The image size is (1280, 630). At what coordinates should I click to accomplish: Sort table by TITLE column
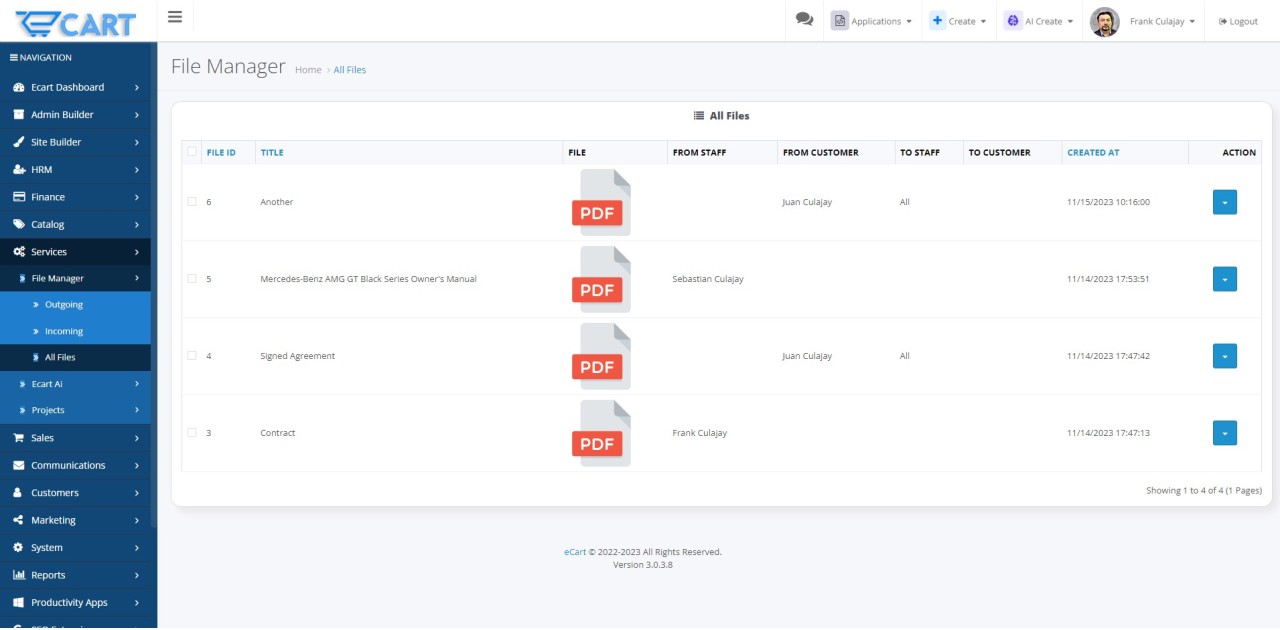(272, 152)
